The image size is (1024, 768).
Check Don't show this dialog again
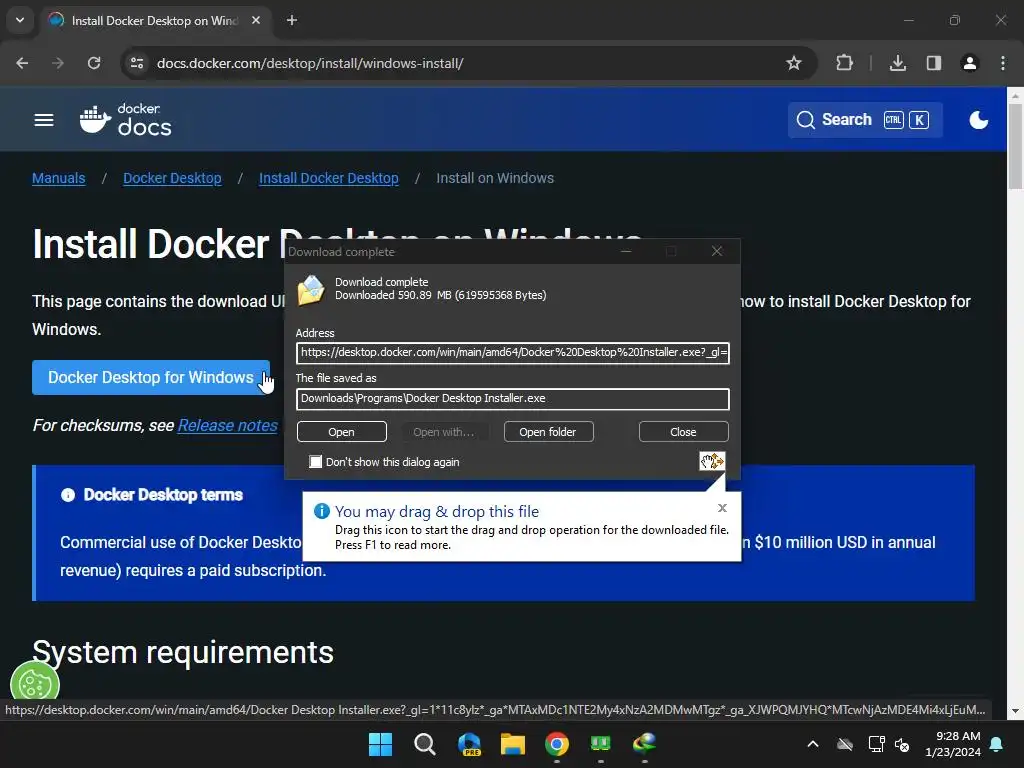click(315, 462)
